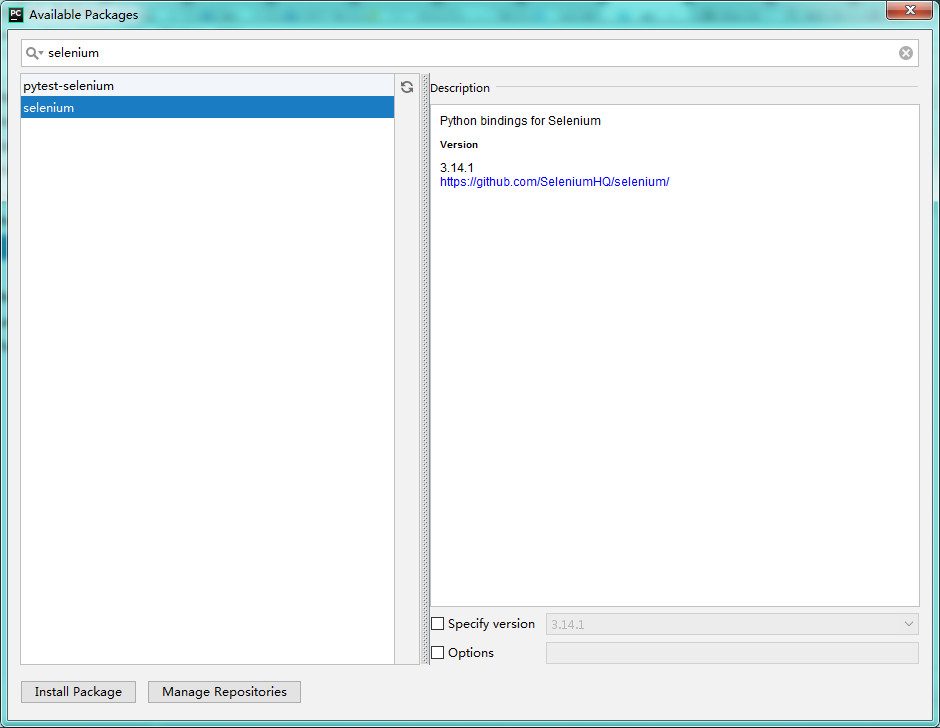The image size is (940, 728).
Task: Click the Description panel header label
Action: point(460,88)
